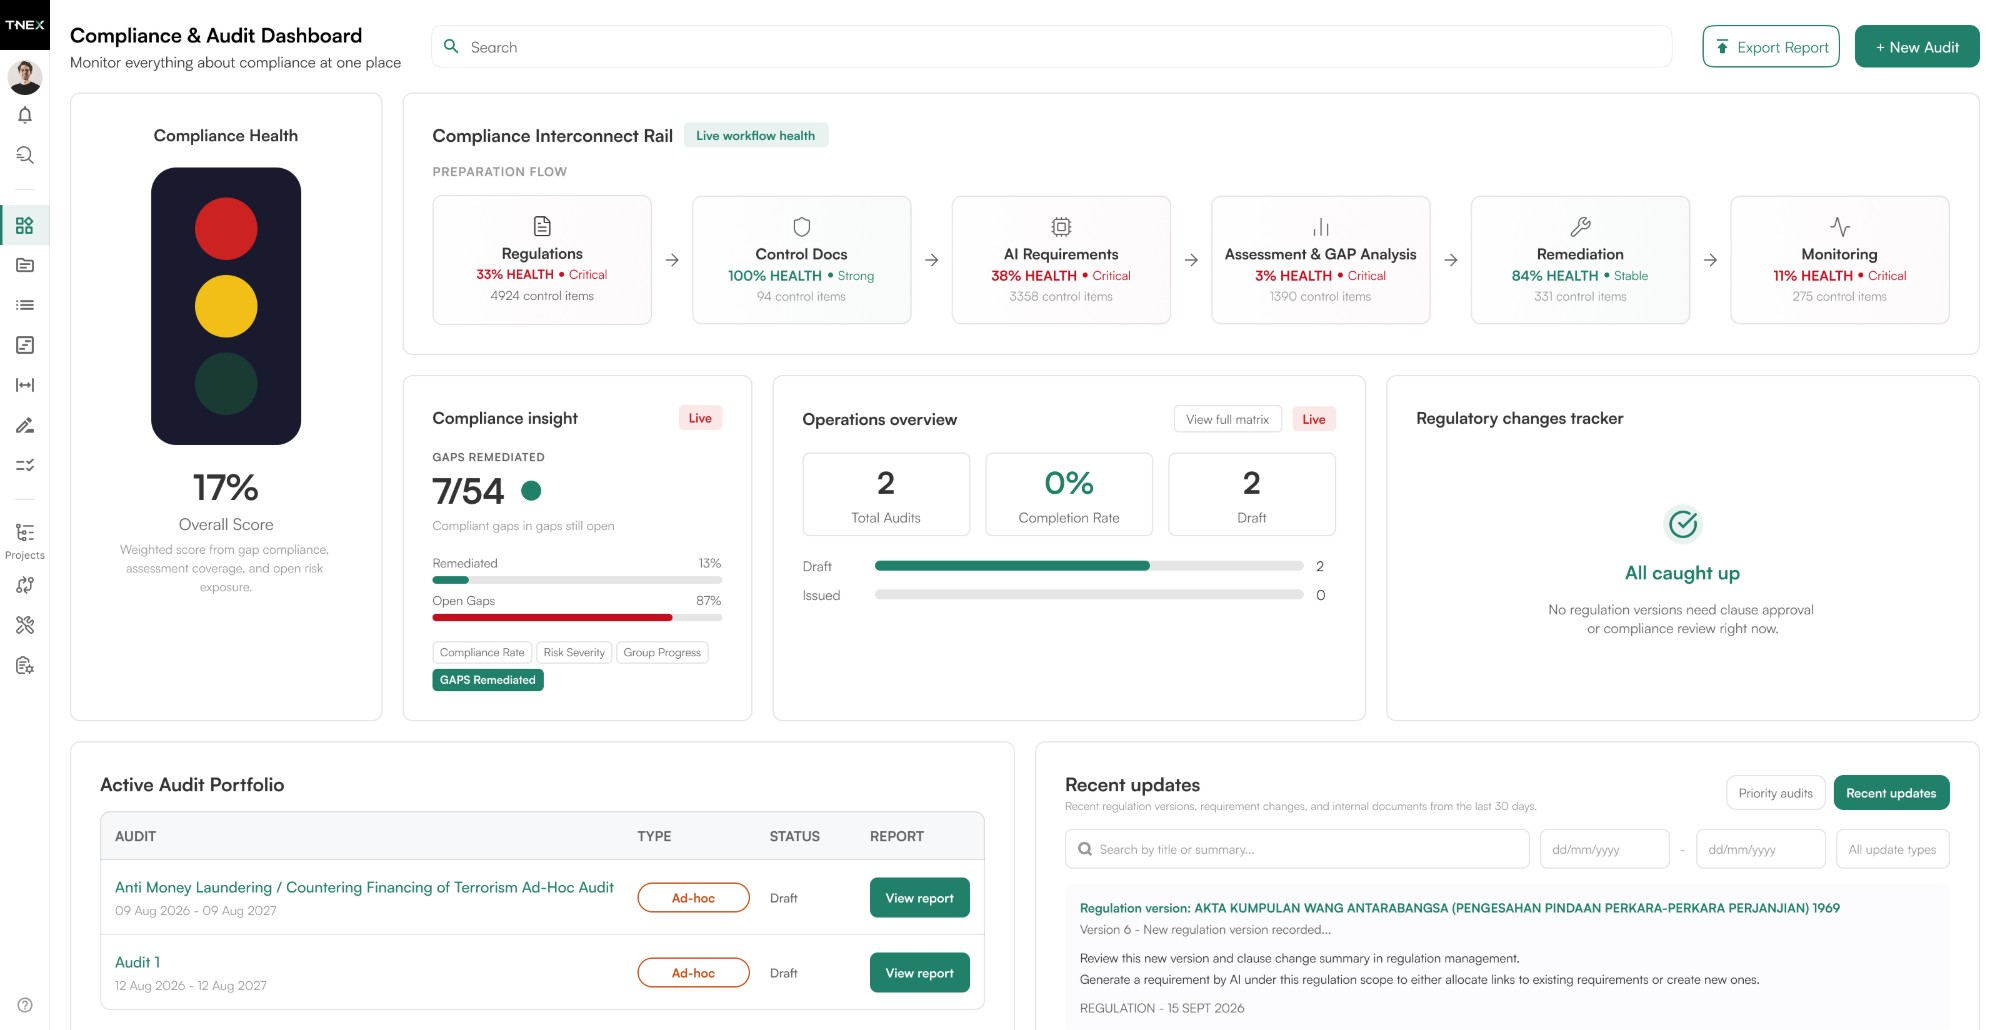Select the GAPS Remediated chip
Viewport: 2000px width, 1030px height.
tap(488, 680)
